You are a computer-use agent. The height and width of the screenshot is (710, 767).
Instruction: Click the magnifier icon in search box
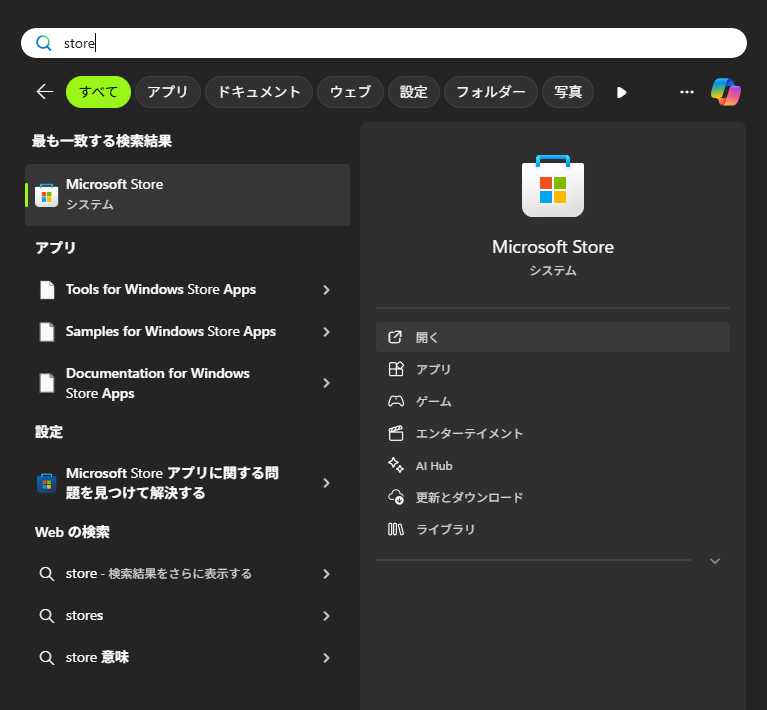click(x=44, y=43)
